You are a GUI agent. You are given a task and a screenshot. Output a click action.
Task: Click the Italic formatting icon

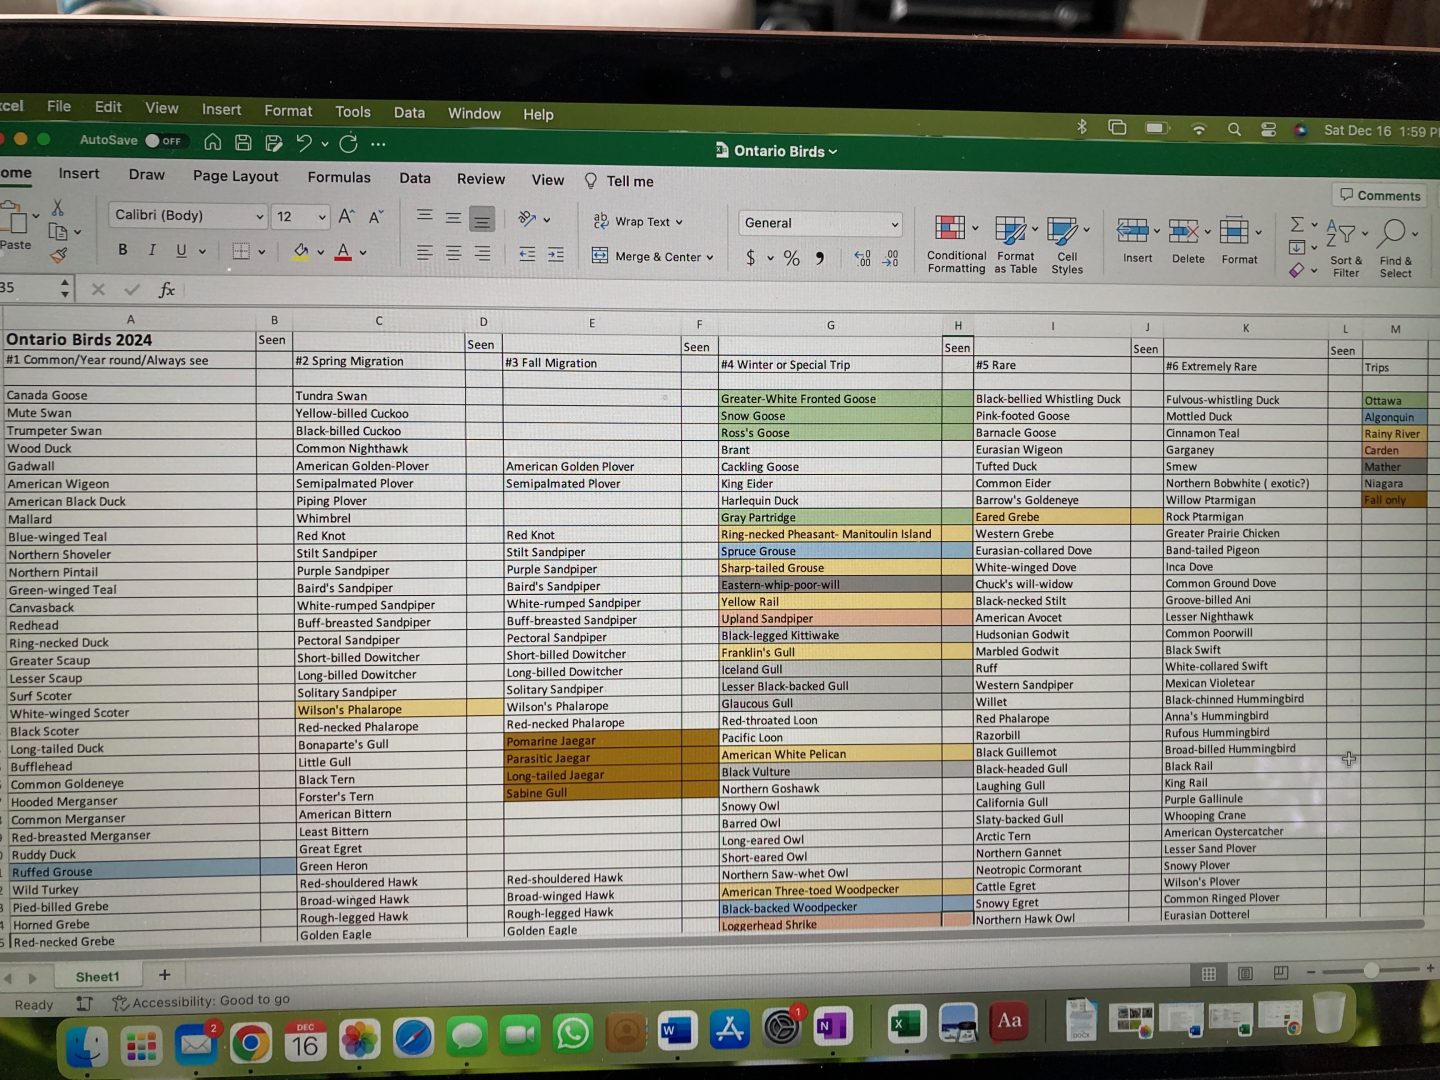pos(152,250)
